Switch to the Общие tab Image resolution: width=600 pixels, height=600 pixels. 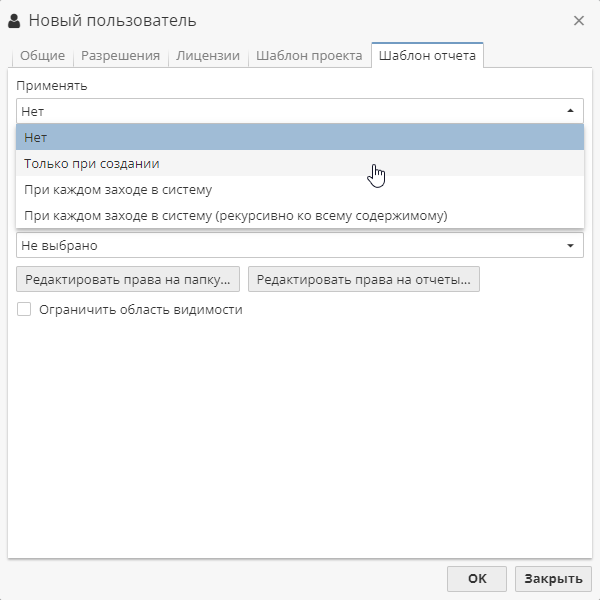tap(42, 56)
